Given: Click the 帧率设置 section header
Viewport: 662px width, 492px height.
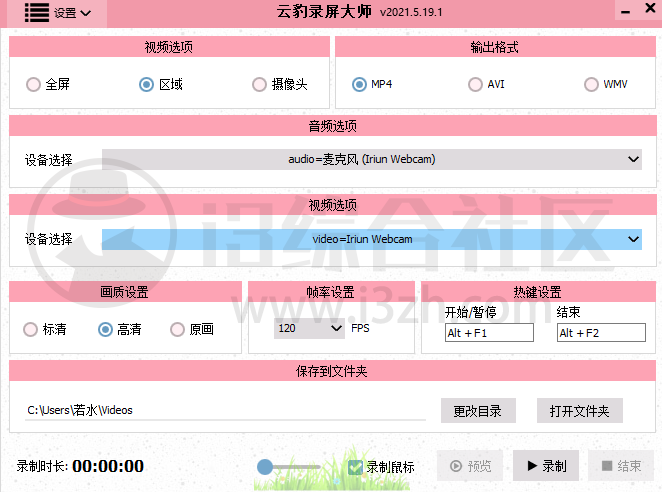Looking at the screenshot, I should [x=331, y=292].
